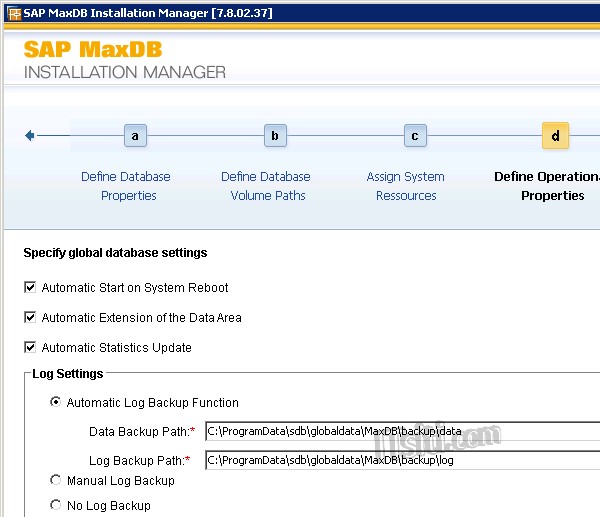
Task: Click the SAP MaxDB title bar application icon
Action: point(15,13)
